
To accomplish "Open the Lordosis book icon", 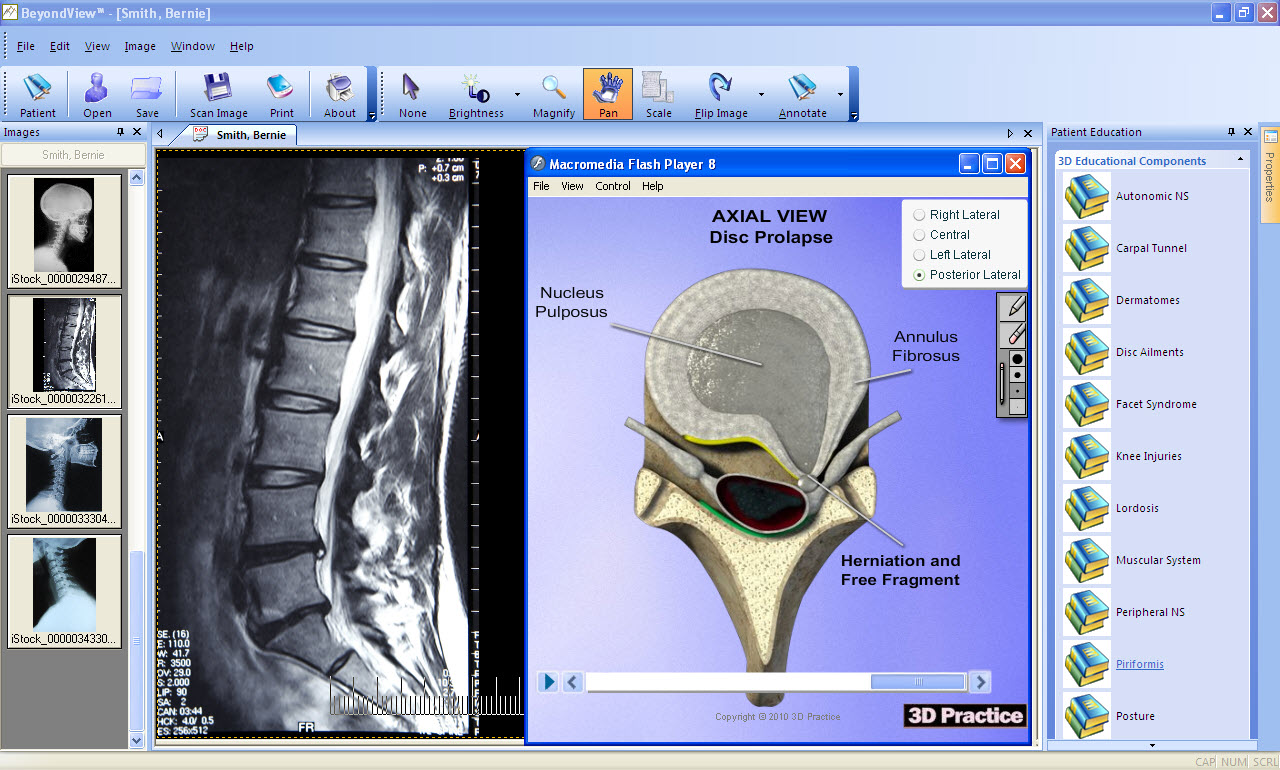I will click(x=1087, y=509).
